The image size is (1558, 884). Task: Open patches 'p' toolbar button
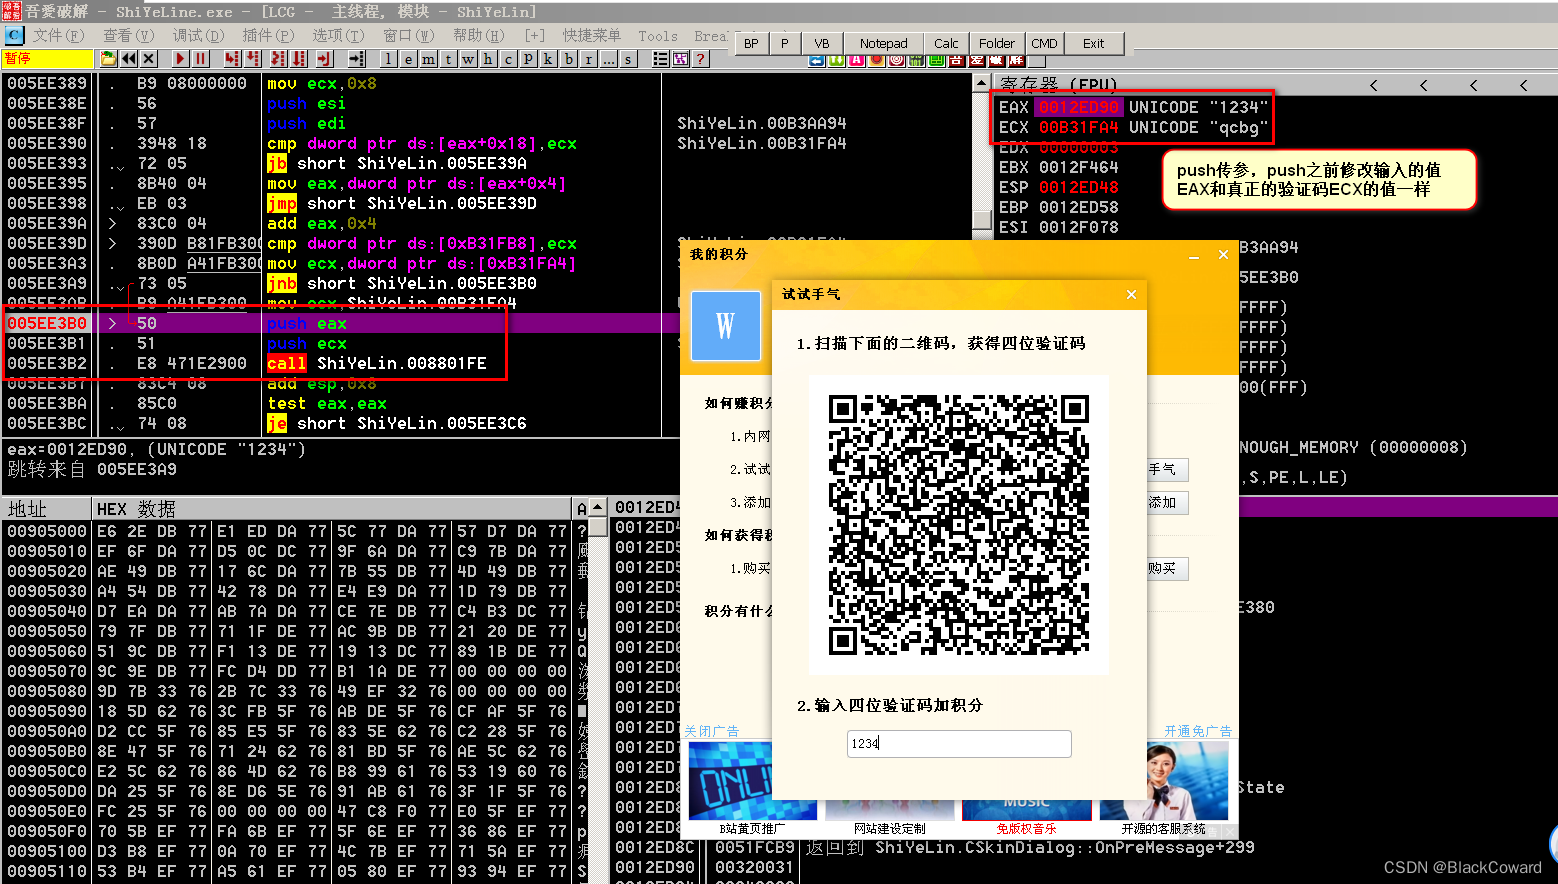click(528, 59)
